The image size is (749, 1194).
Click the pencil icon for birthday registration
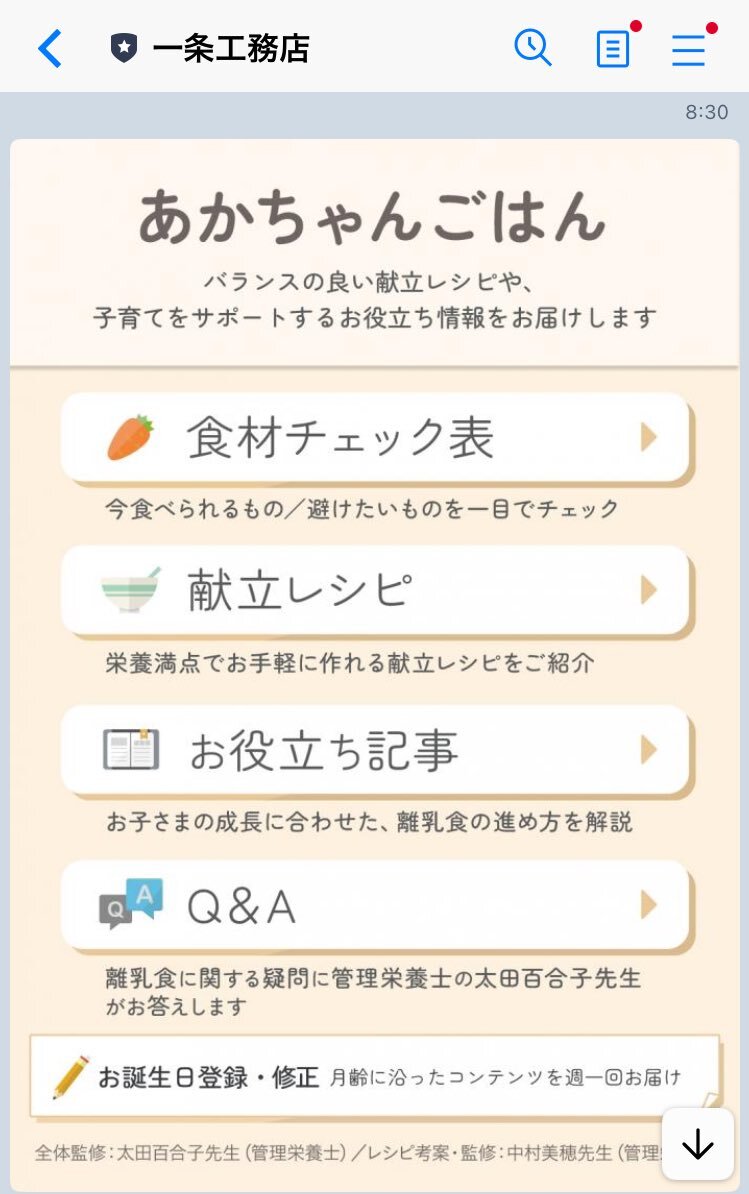(71, 1077)
